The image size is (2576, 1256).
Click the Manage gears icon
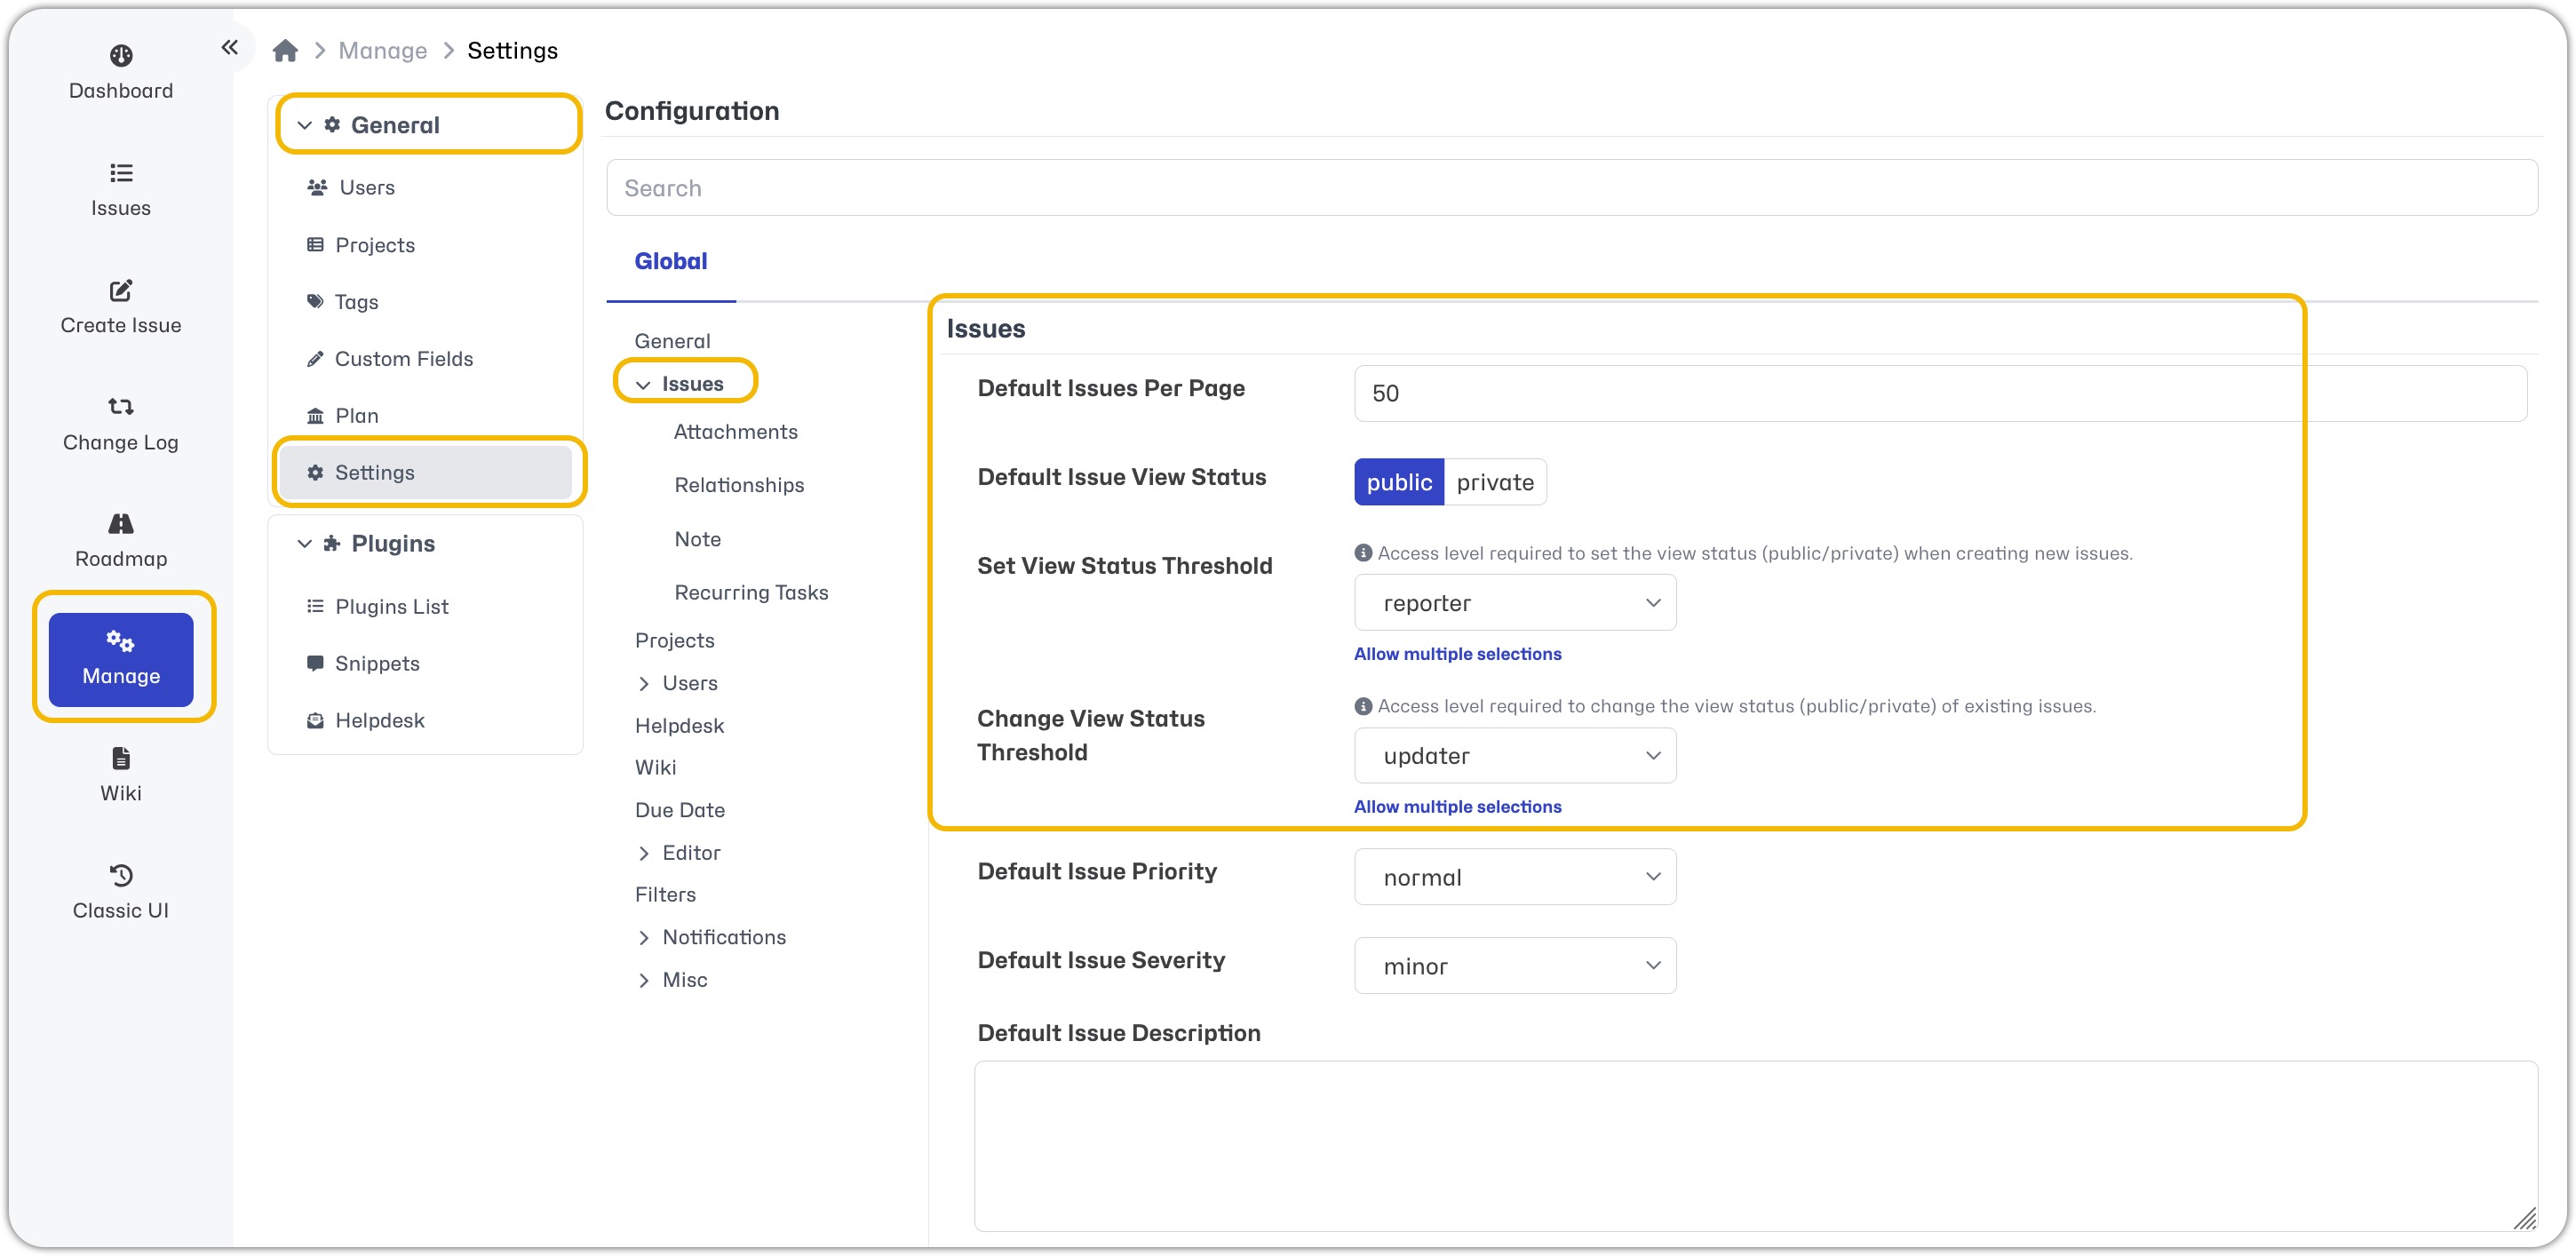tap(121, 640)
